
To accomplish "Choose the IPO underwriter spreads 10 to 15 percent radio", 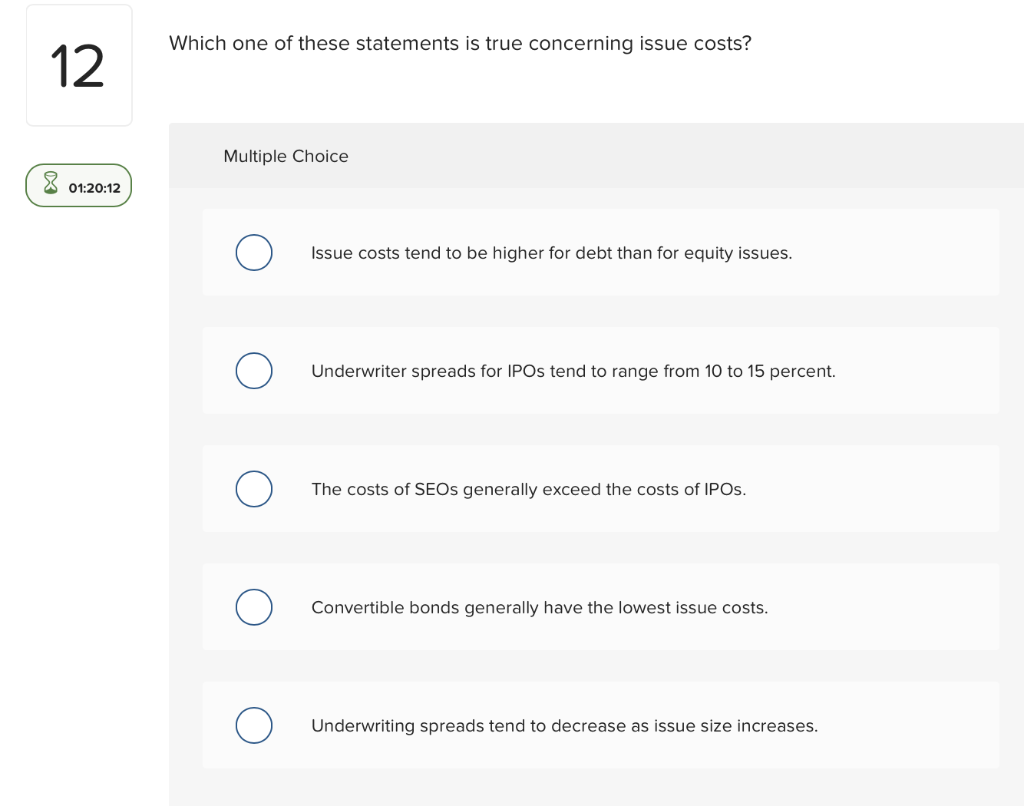I will [254, 371].
